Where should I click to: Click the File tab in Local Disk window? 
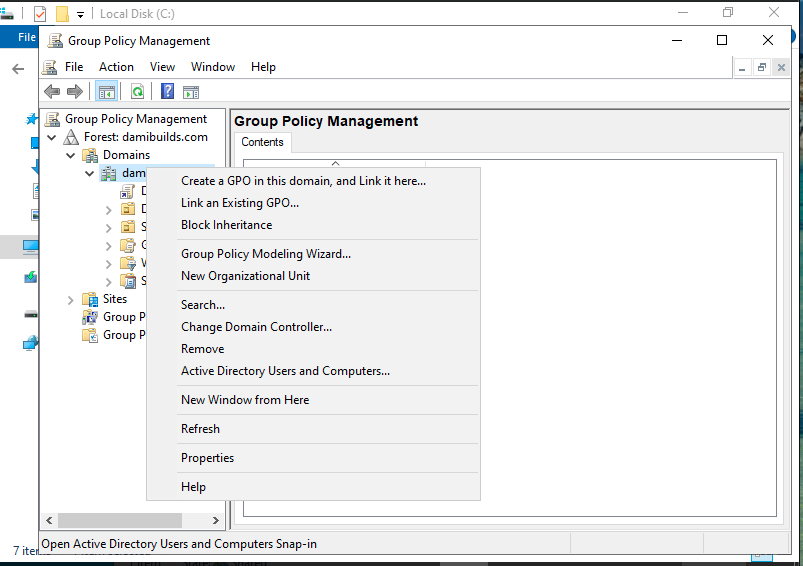(27, 37)
